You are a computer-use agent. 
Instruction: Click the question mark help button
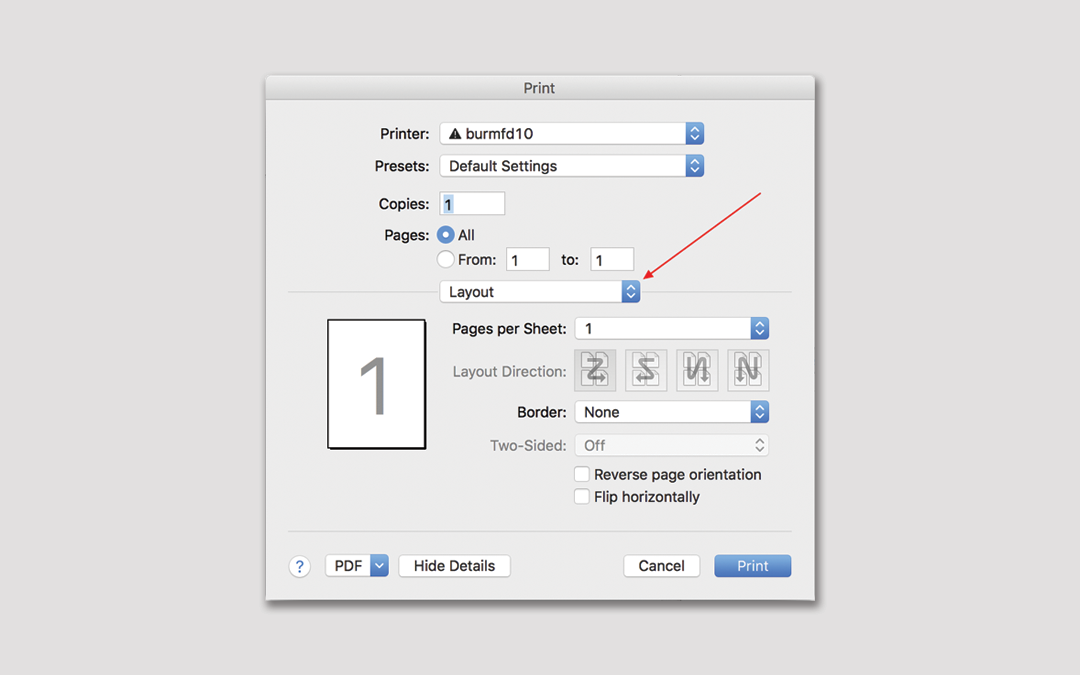[300, 566]
